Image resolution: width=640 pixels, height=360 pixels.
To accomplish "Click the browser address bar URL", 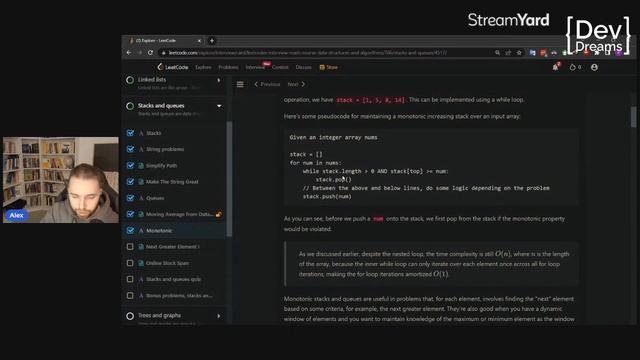I will coord(308,53).
